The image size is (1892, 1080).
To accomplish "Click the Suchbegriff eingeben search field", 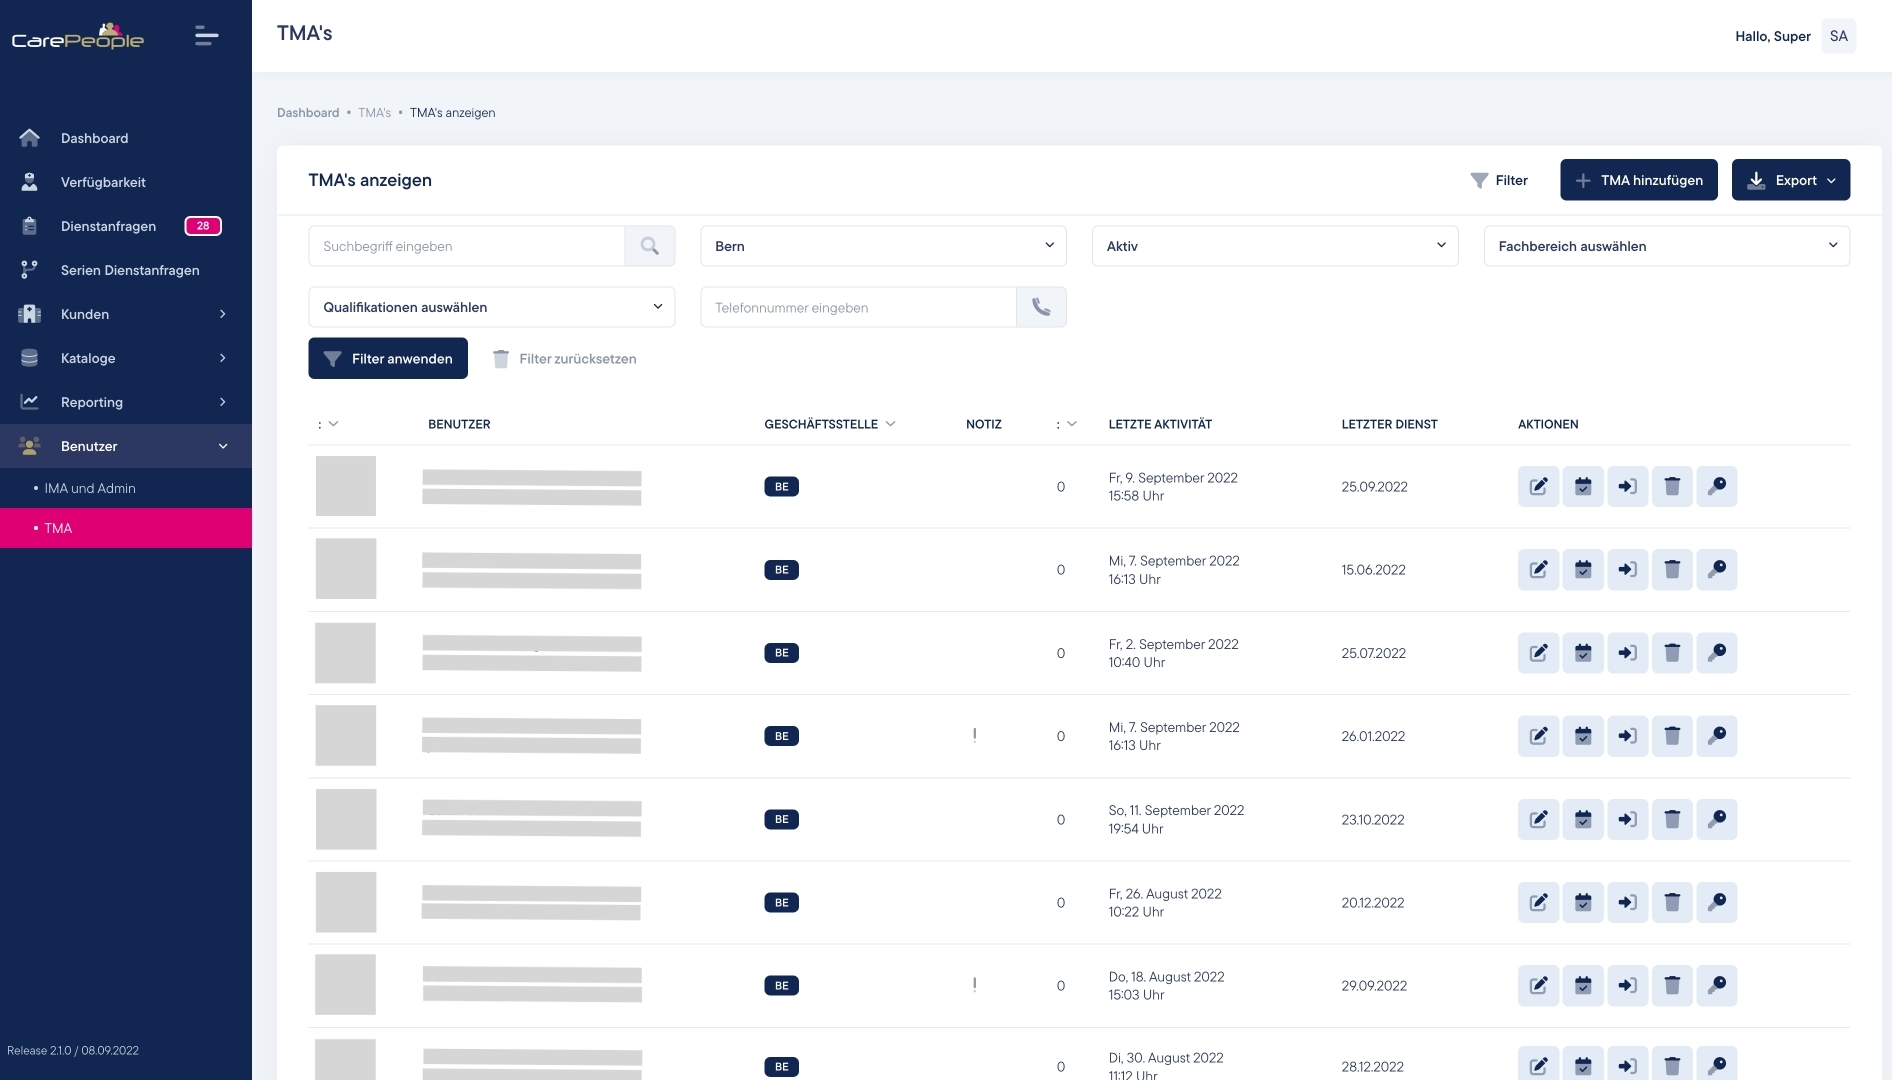I will coord(466,246).
